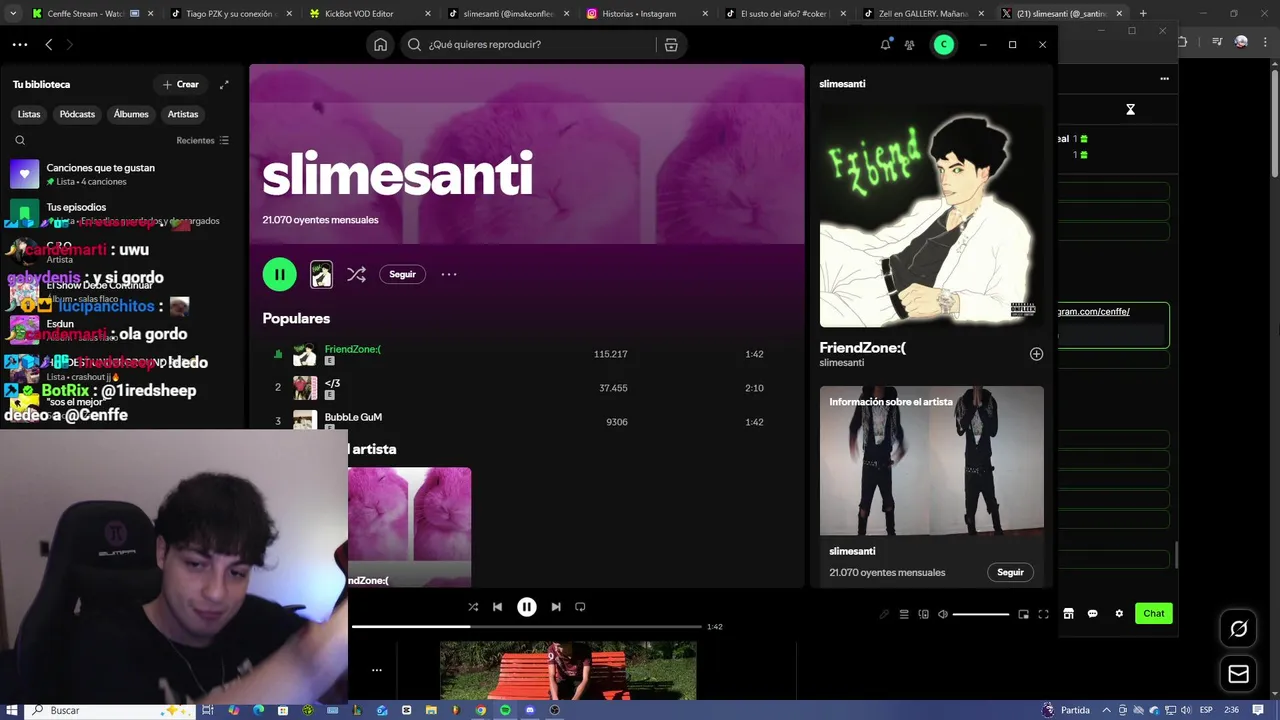Open the mini player icon
The image size is (1280, 720).
[1023, 614]
